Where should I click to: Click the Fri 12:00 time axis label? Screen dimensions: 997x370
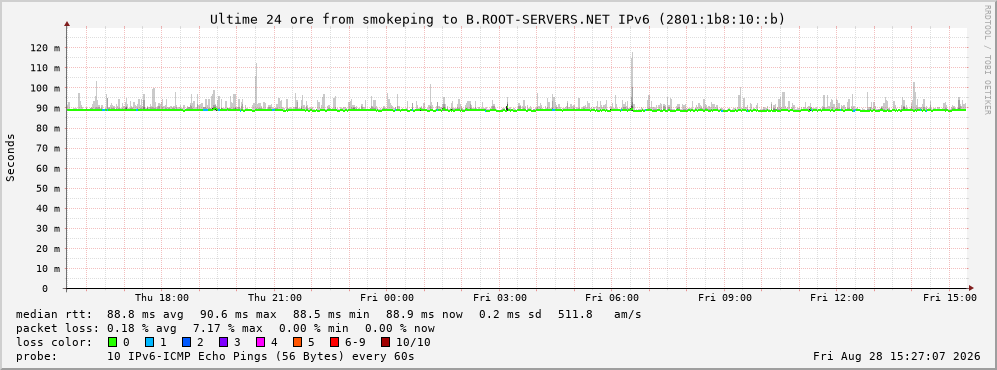coord(837,298)
